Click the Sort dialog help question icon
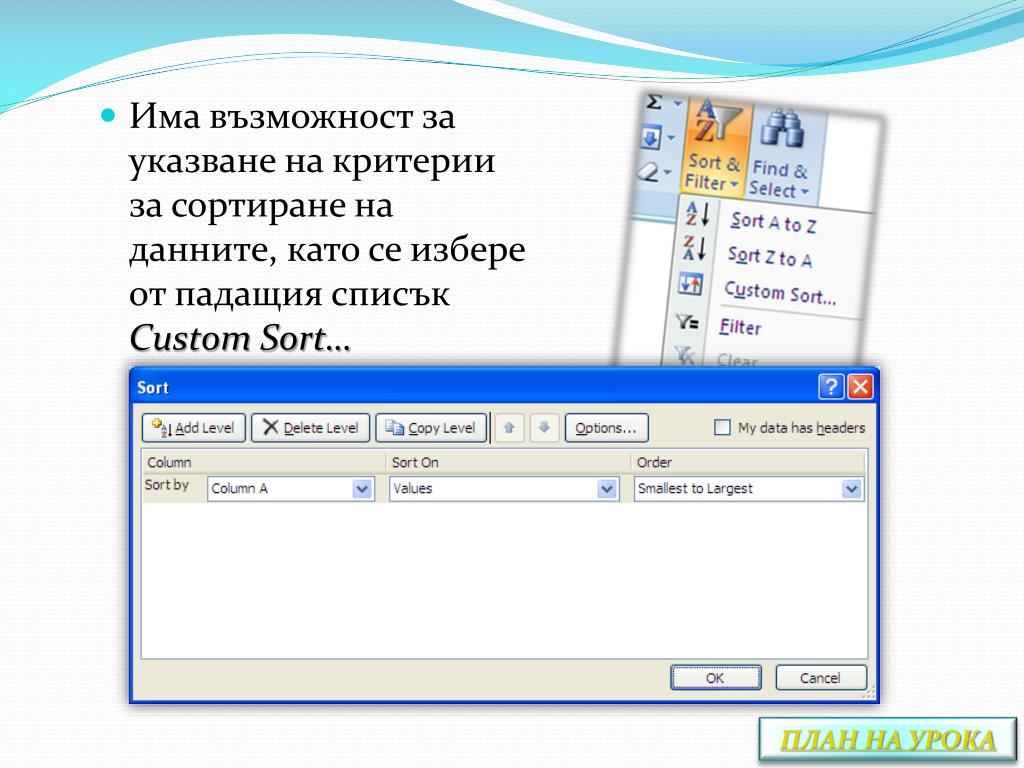The width and height of the screenshot is (1024, 768). pyautogui.click(x=831, y=387)
